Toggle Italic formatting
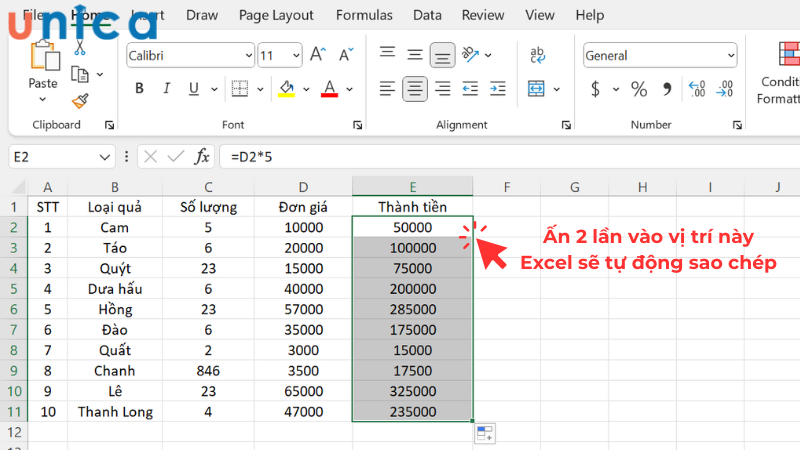This screenshot has height=450, width=800. 166,89
